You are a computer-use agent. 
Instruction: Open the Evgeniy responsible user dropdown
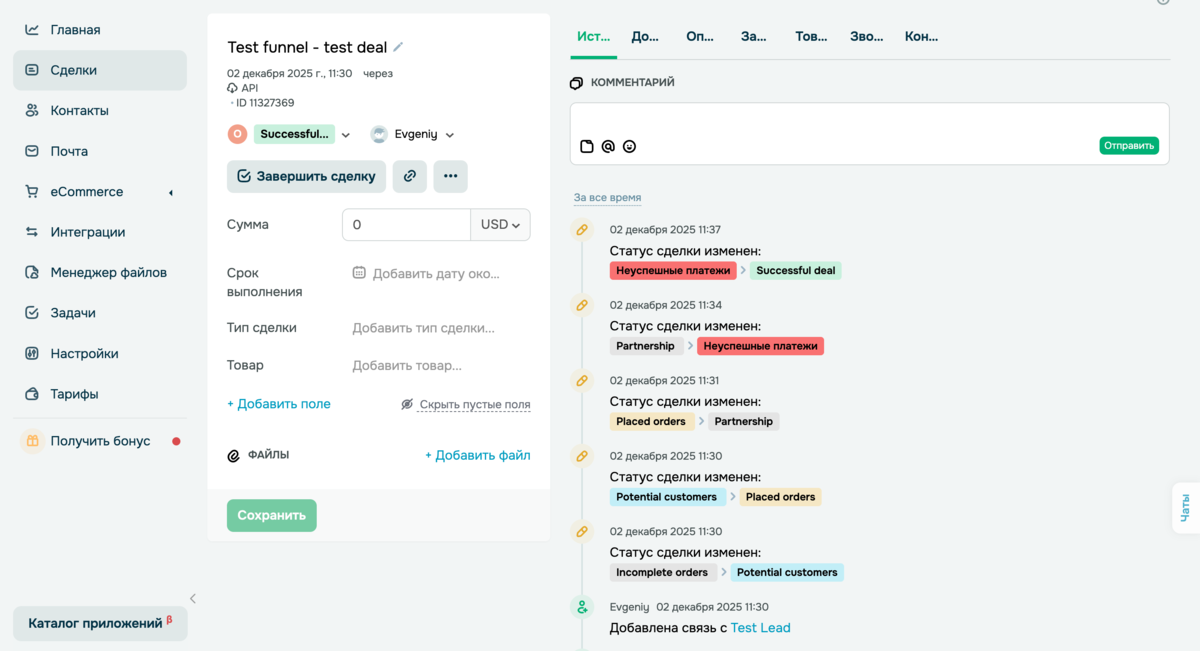(x=449, y=135)
